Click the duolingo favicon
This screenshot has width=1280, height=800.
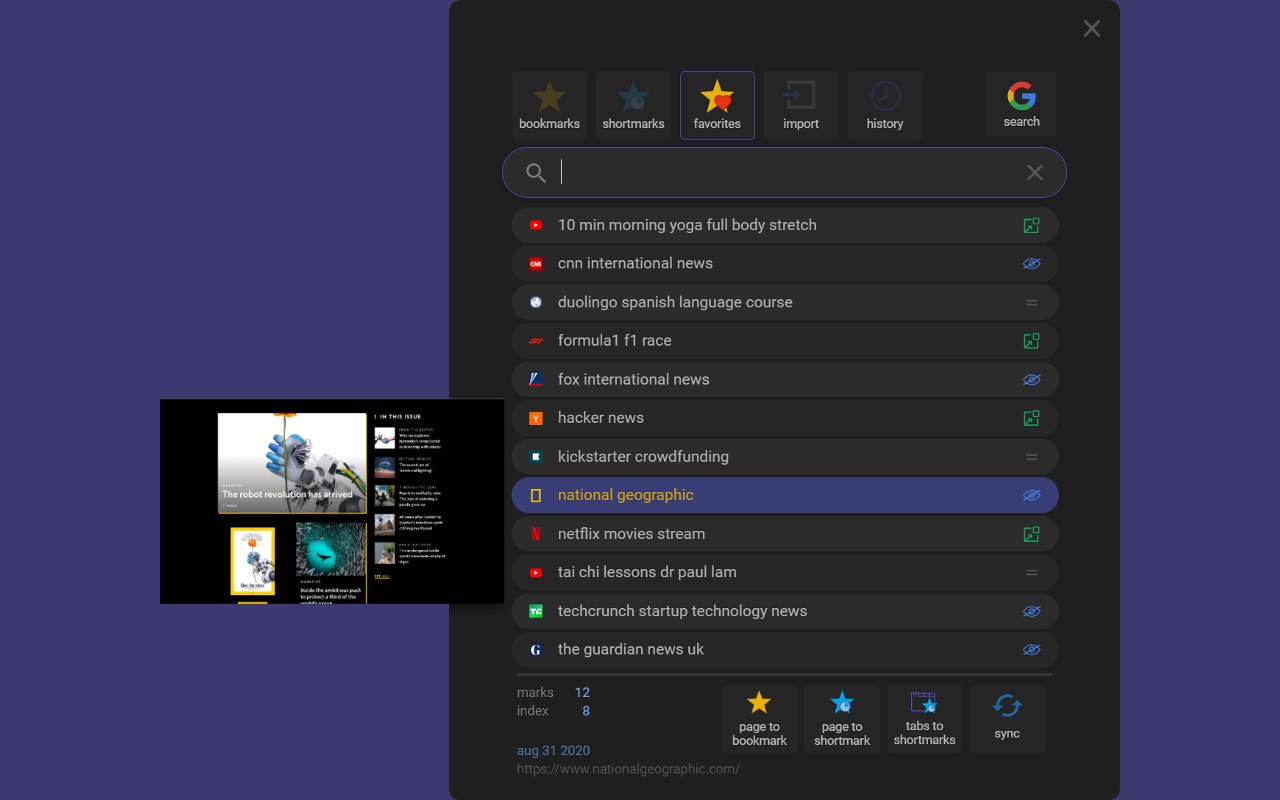click(x=536, y=302)
